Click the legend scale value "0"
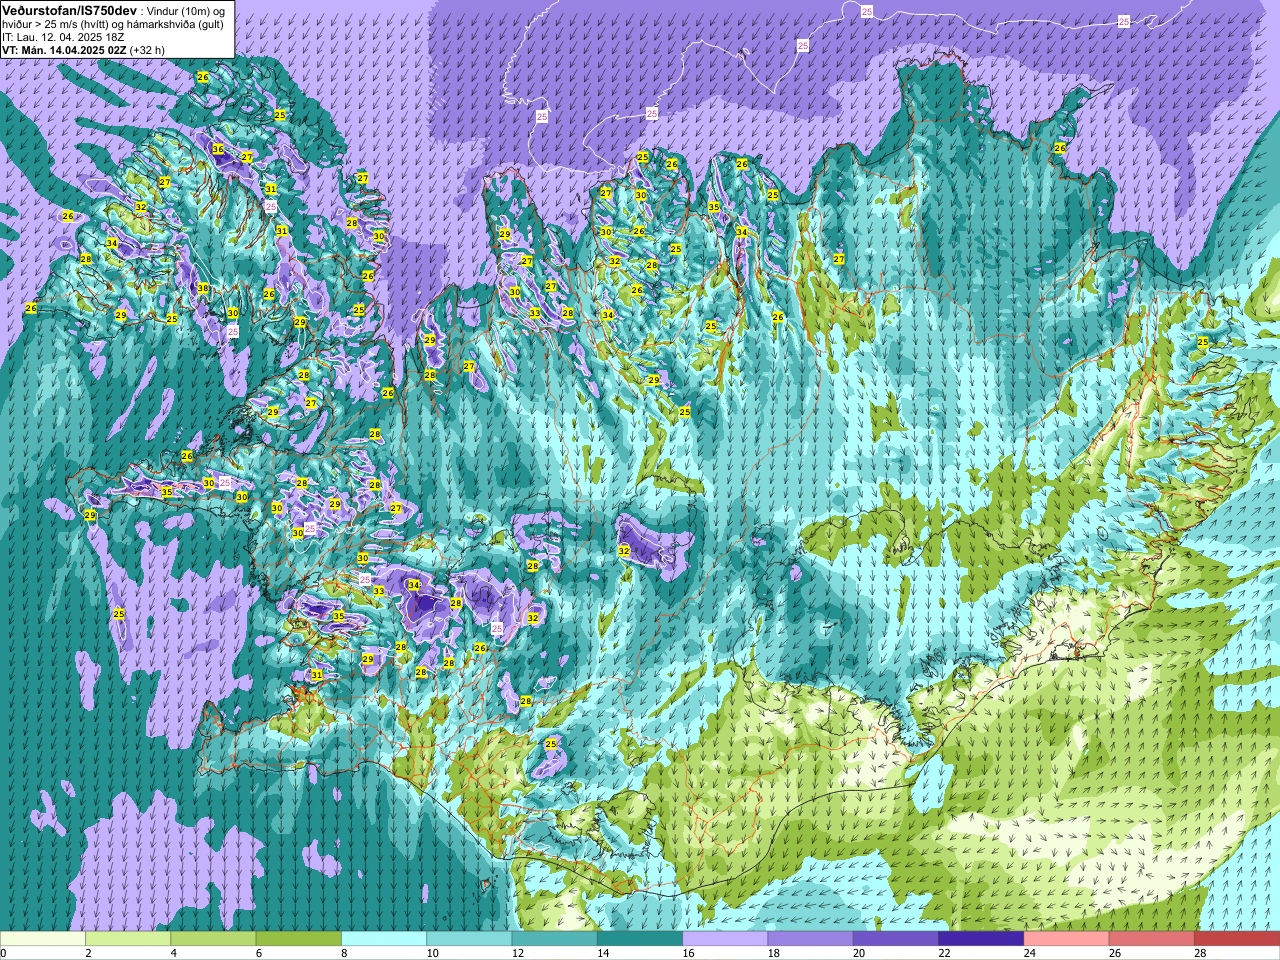Image resolution: width=1280 pixels, height=960 pixels. click(x=4, y=953)
